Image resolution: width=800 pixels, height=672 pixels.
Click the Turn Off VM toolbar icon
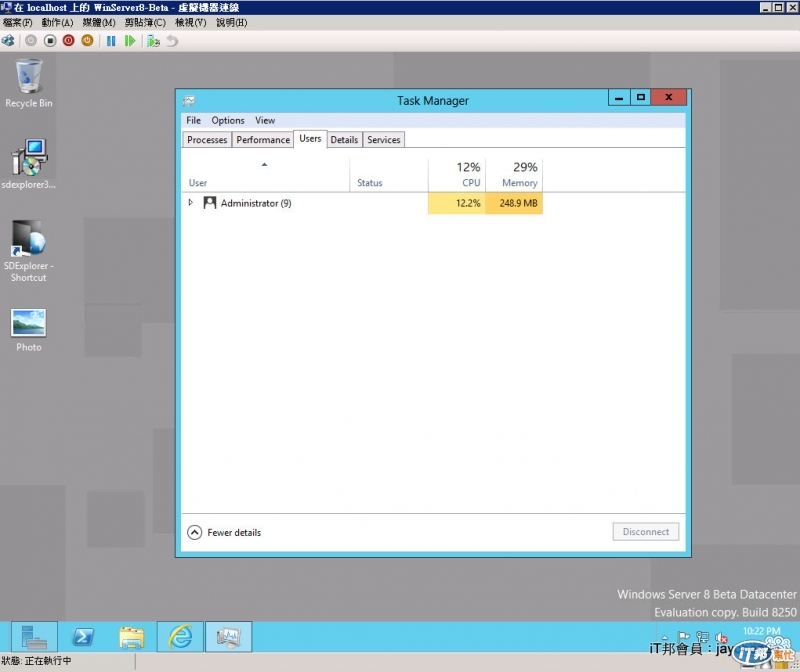point(50,41)
